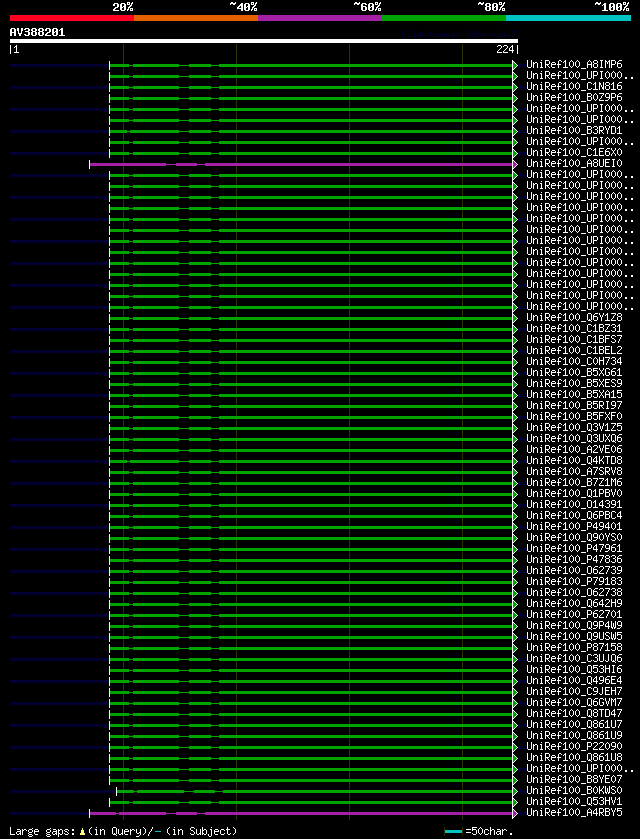
Task: Select the UniRef100_A7SRV8 label
Action: click(574, 472)
